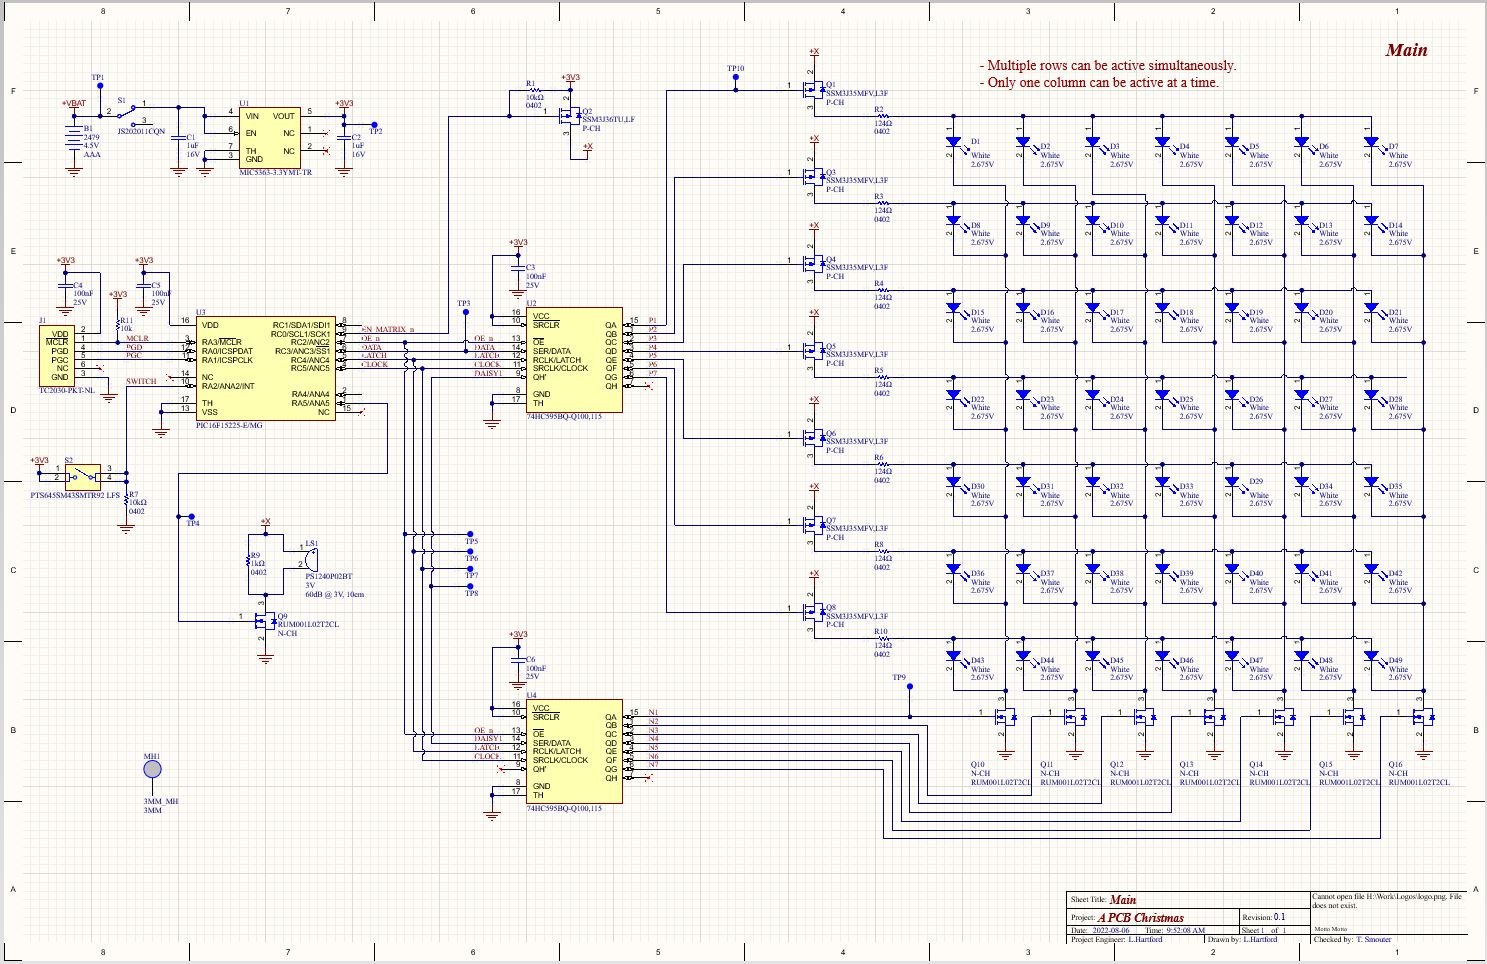This screenshot has width=1487, height=964.
Task: Click the EN_MATRIX_n net label
Action: pyautogui.click(x=387, y=329)
